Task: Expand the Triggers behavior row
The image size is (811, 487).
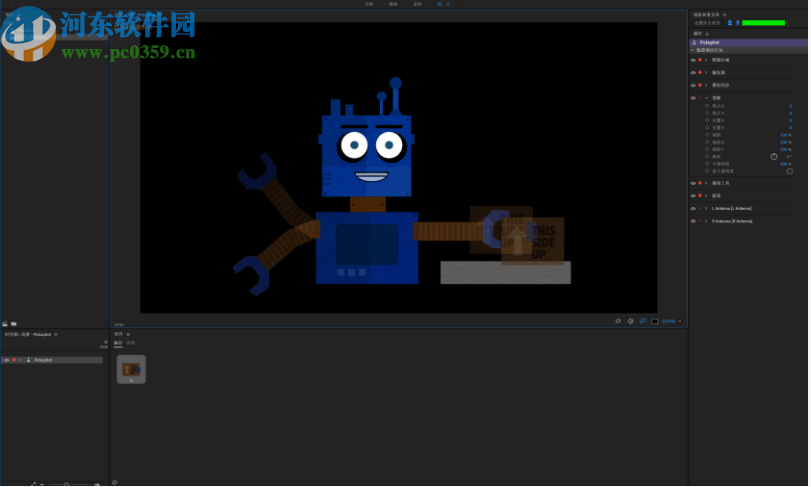Action: (706, 72)
